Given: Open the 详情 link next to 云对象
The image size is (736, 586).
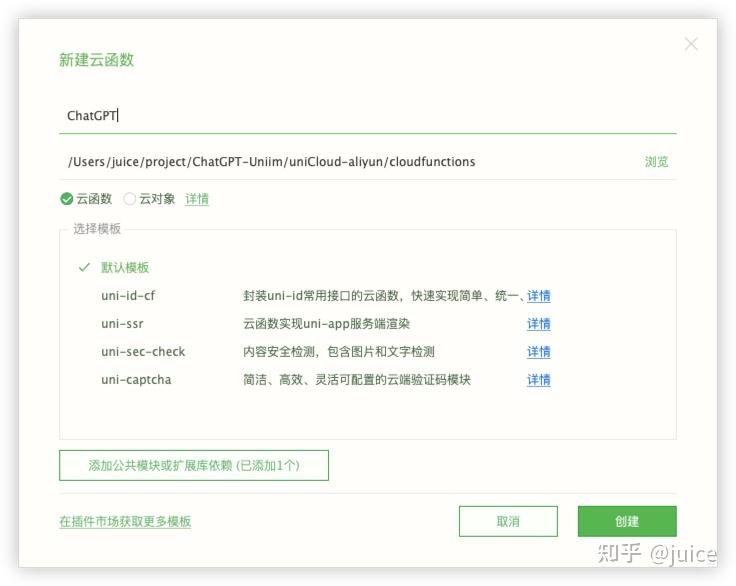Looking at the screenshot, I should 197,199.
